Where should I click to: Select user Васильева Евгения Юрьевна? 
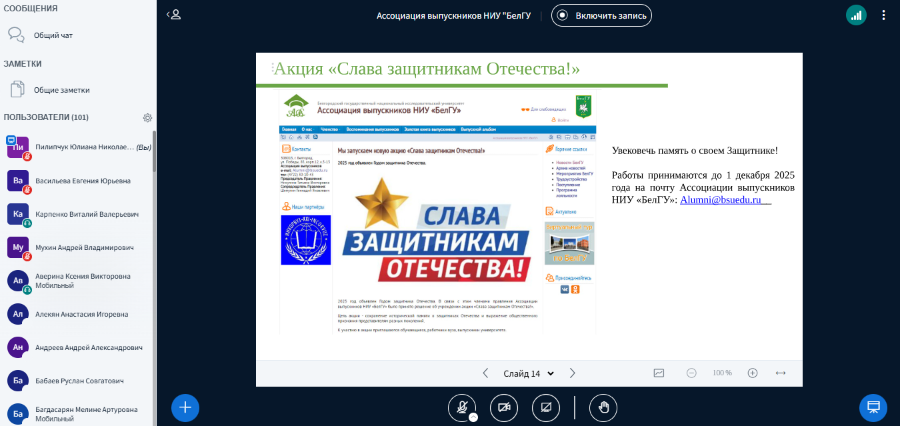(x=79, y=180)
